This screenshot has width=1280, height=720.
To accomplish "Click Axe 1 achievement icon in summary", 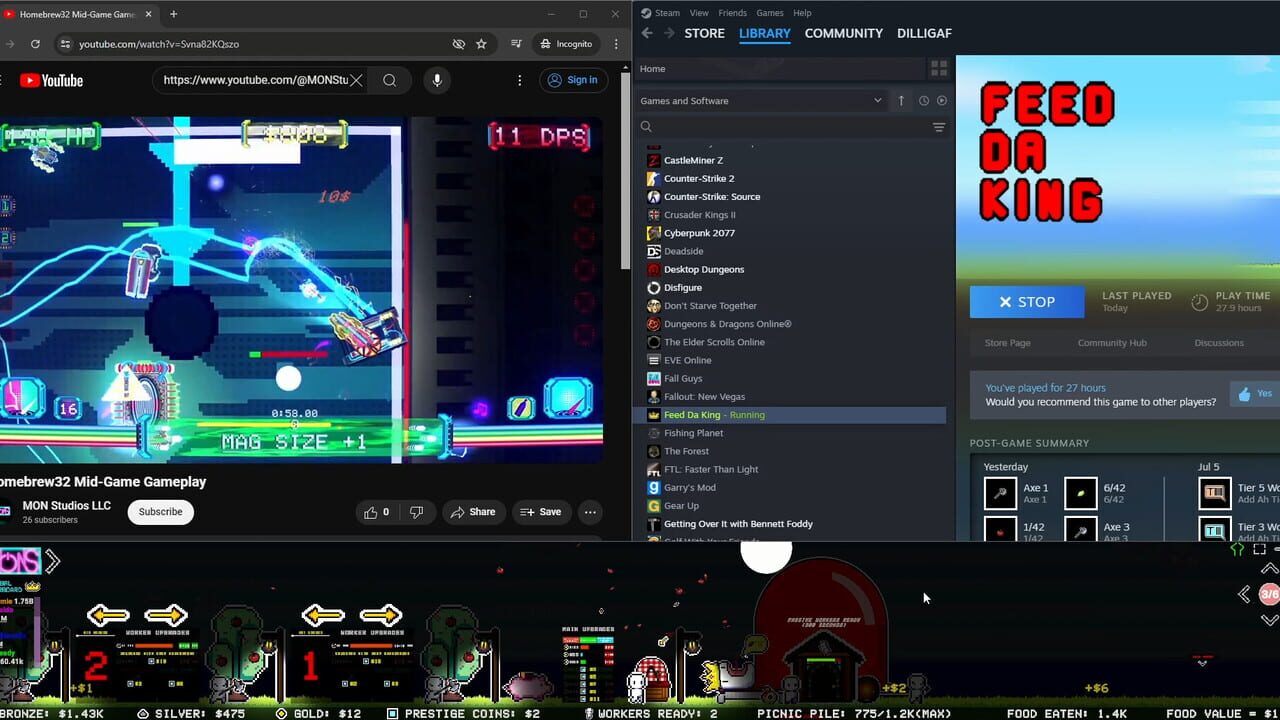I will pyautogui.click(x=1000, y=493).
